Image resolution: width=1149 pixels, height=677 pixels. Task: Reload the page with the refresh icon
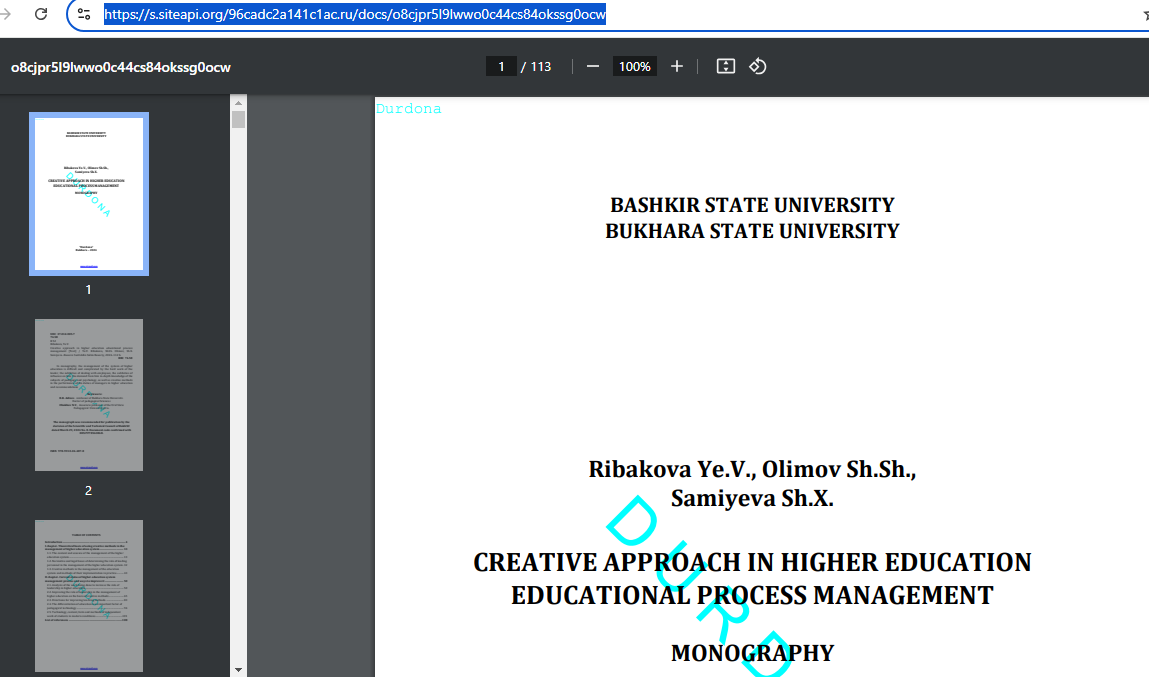[x=41, y=14]
